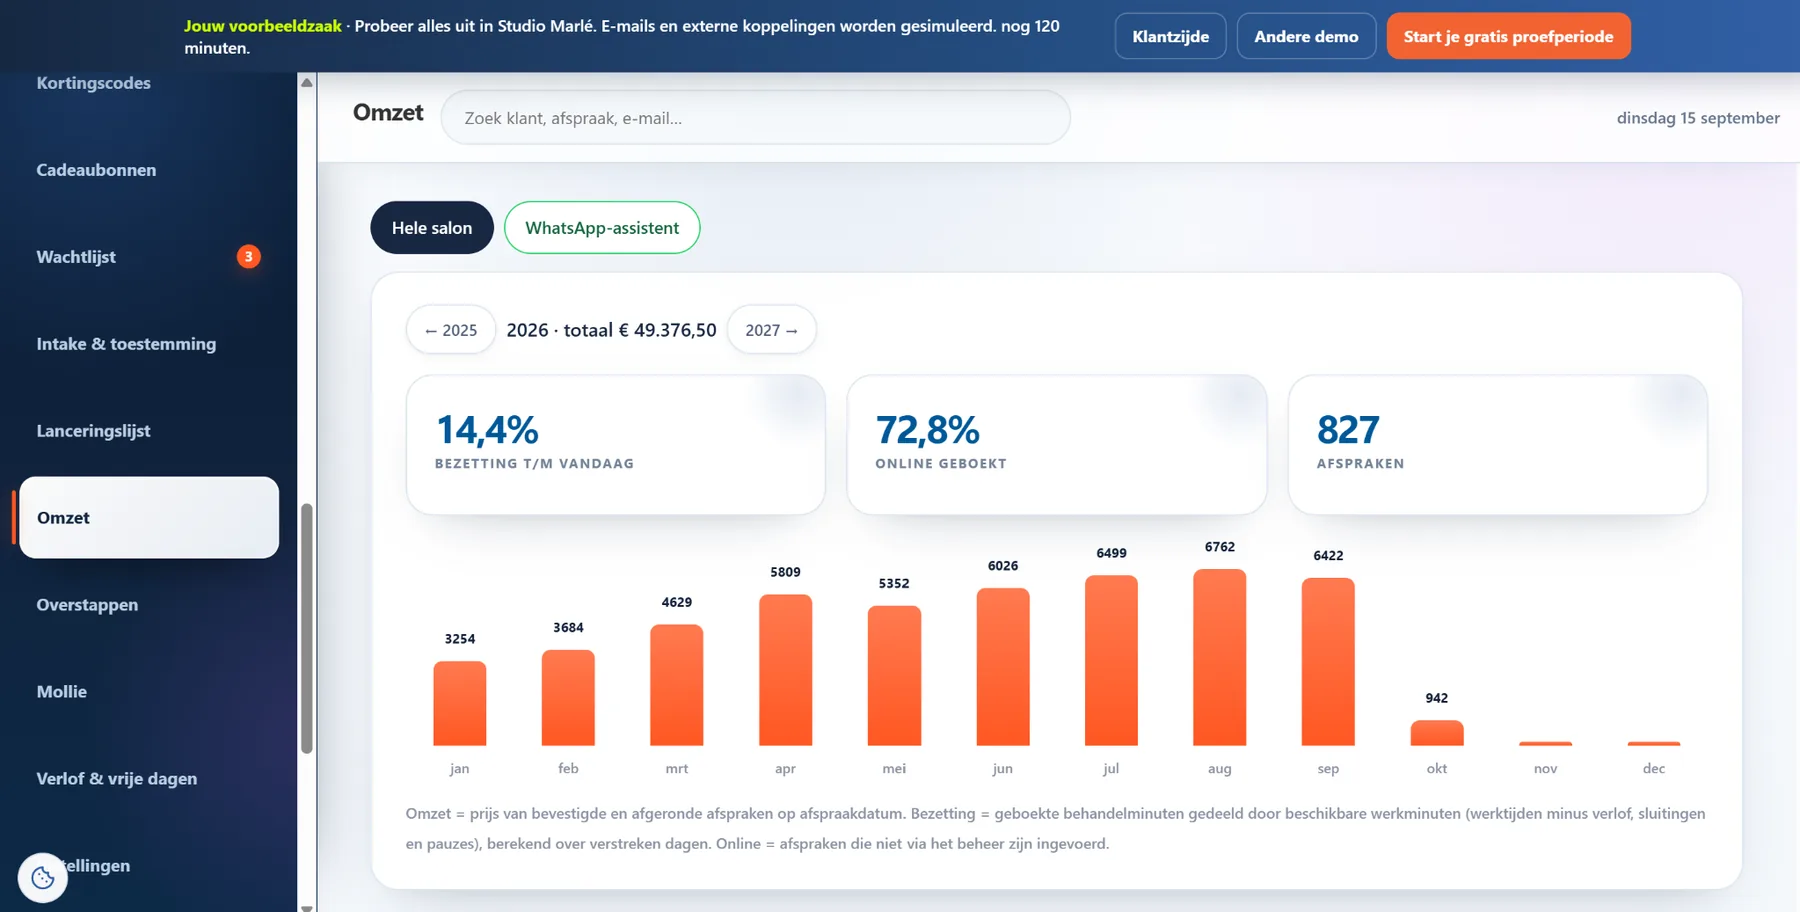Screen dimensions: 1800x912
Task: Open cookie settings icon bottom-left
Action: [x=43, y=878]
